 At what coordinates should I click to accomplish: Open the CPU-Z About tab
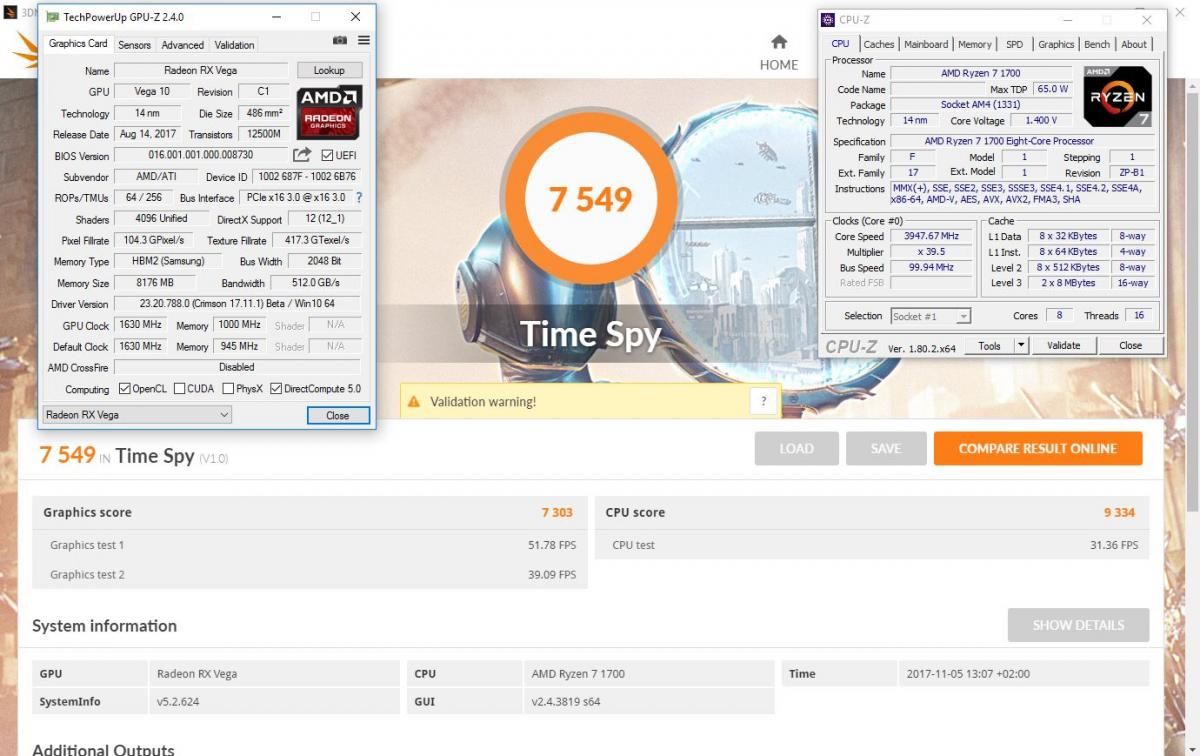click(1134, 44)
